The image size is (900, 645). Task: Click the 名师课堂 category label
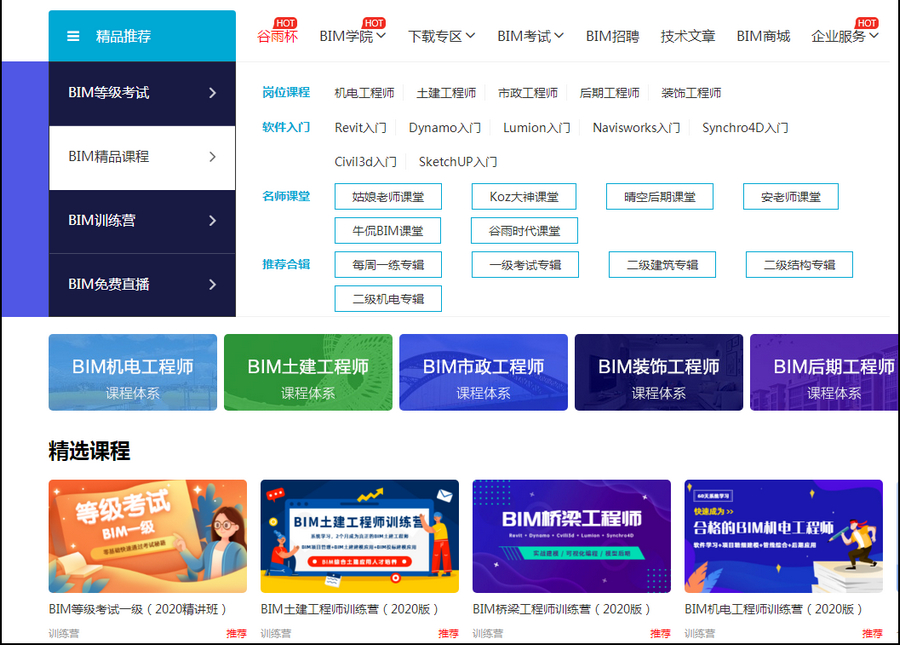(286, 196)
